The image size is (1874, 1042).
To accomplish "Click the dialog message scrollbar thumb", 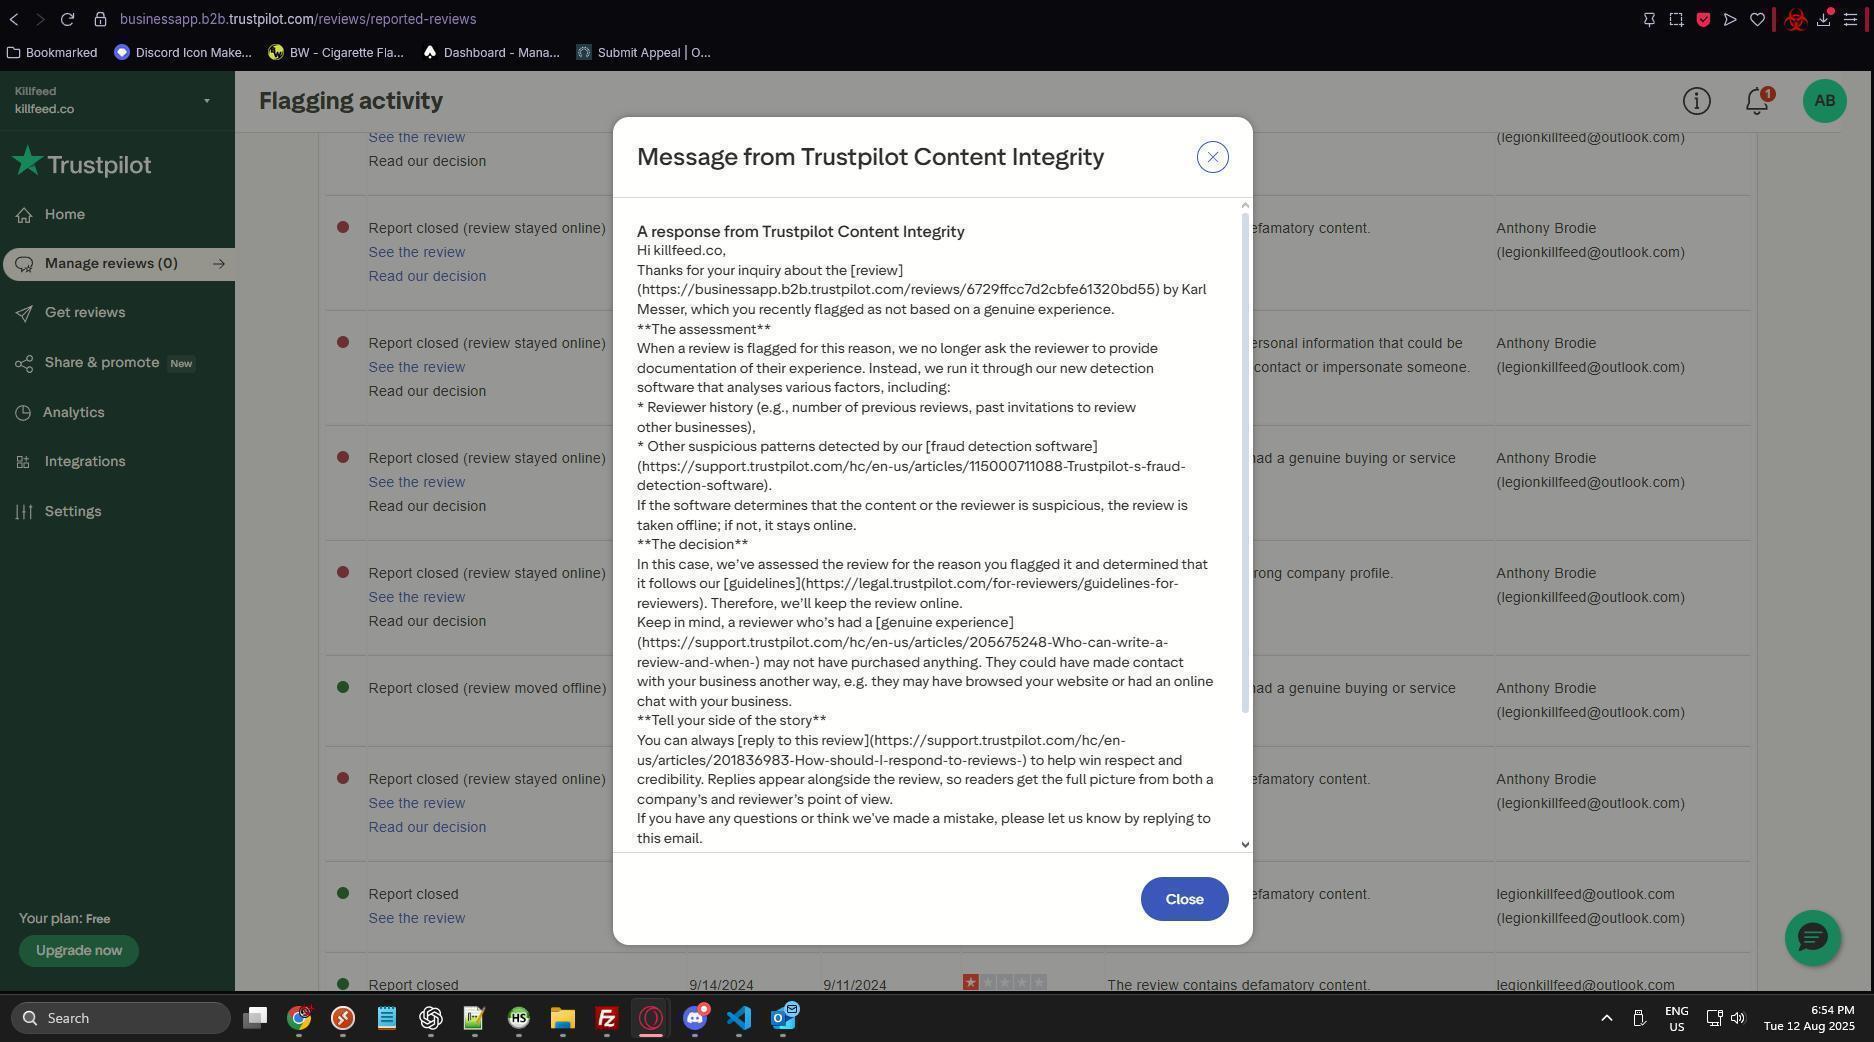I will (1245, 462).
